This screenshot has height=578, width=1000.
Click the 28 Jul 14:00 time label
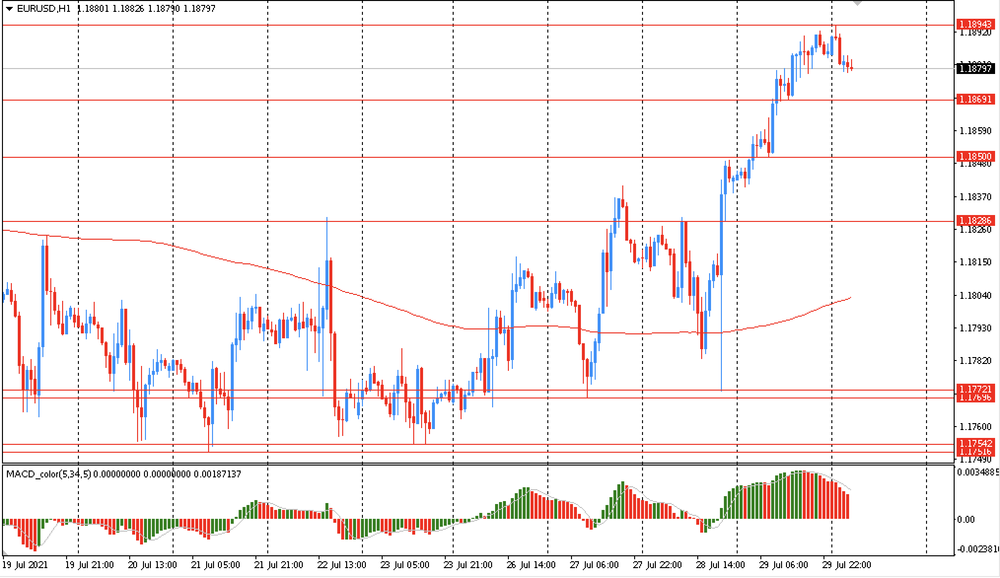pos(721,565)
